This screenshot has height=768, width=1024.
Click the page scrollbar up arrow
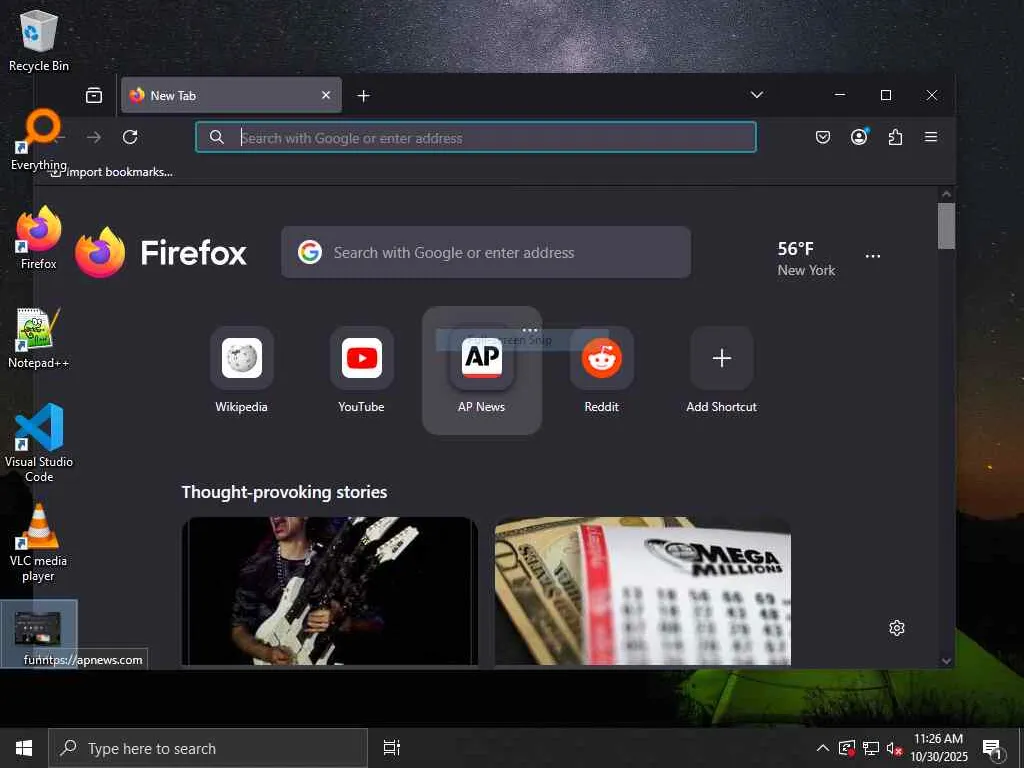pos(946,194)
